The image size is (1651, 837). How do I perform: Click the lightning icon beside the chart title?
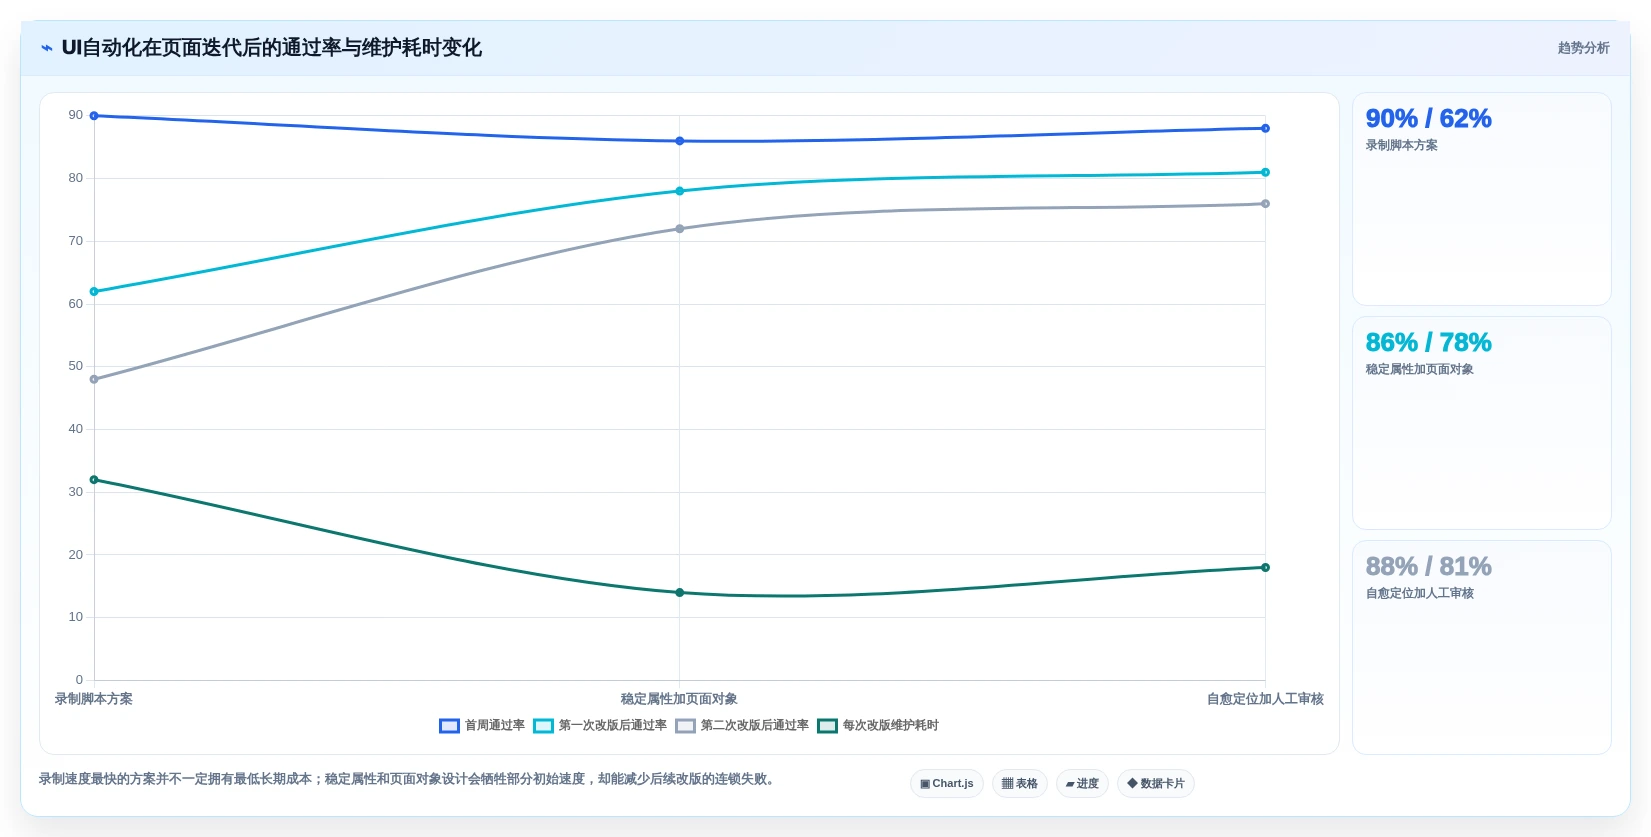tap(47, 48)
